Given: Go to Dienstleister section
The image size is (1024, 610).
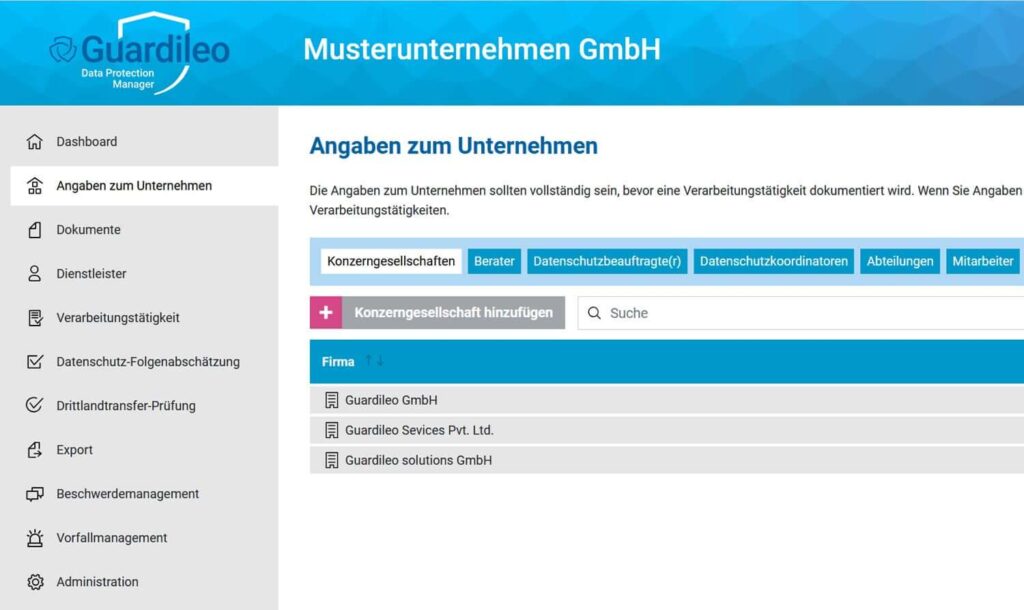Looking at the screenshot, I should 91,274.
